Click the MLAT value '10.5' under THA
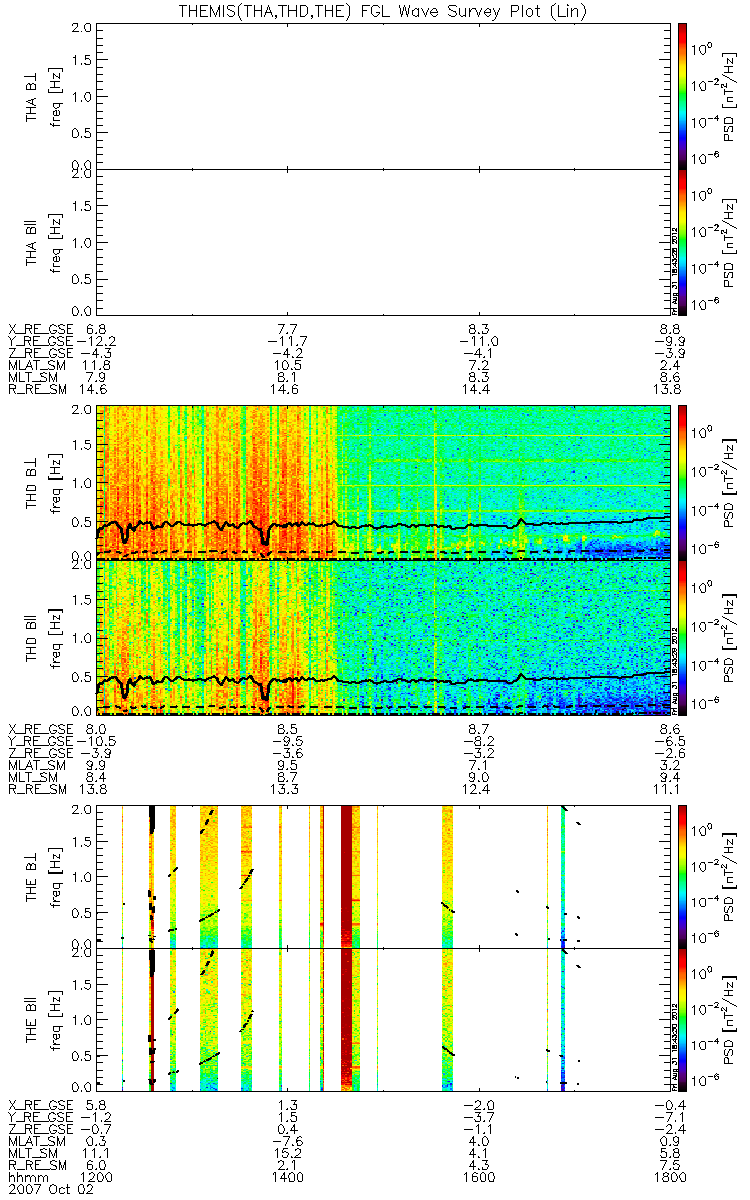This screenshot has height=1200, width=750. tap(287, 367)
